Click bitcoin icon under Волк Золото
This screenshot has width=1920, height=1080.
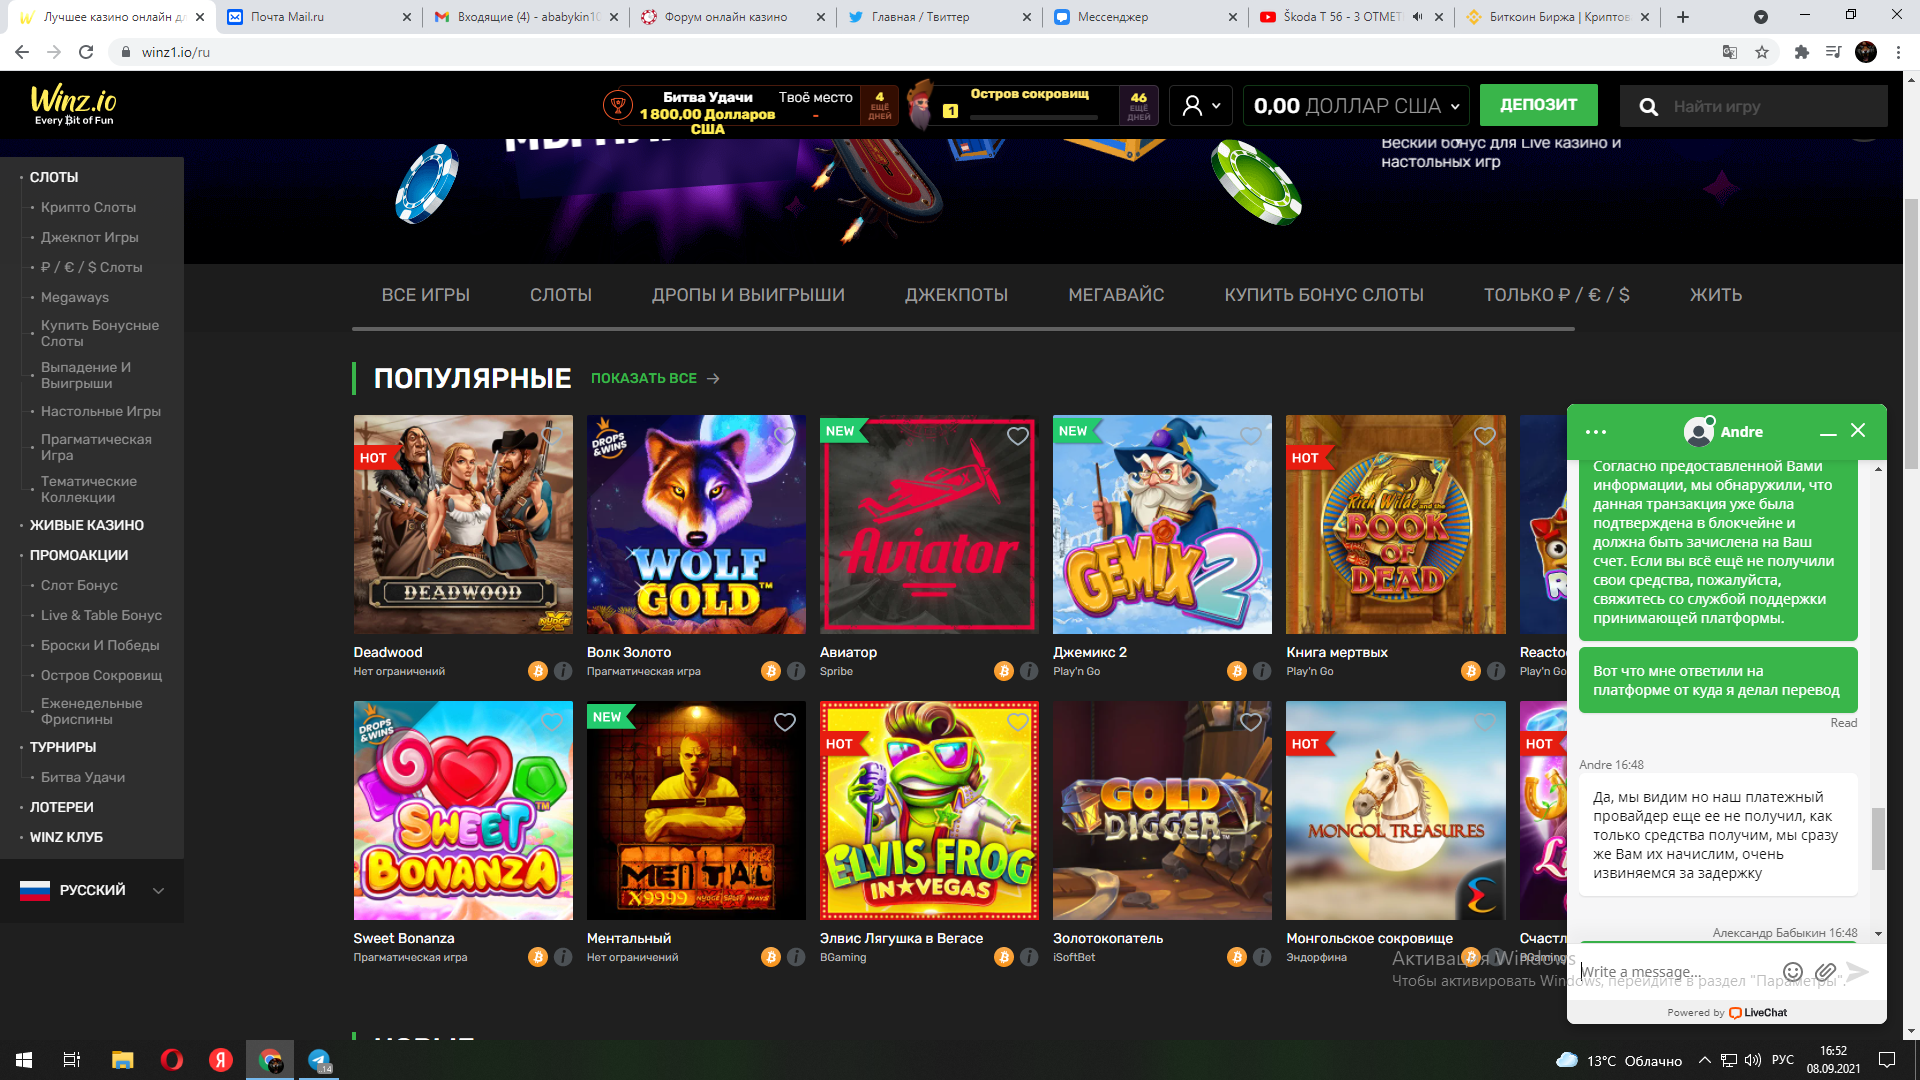point(771,671)
